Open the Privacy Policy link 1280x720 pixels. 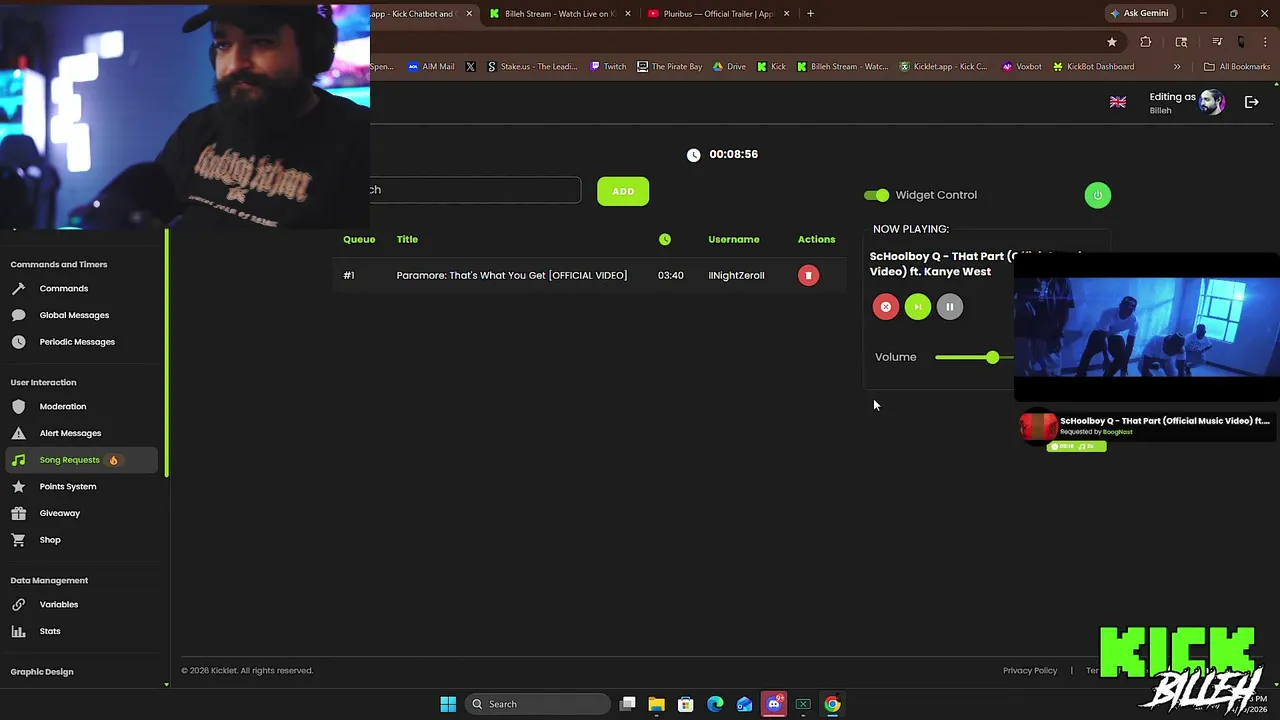point(1030,671)
